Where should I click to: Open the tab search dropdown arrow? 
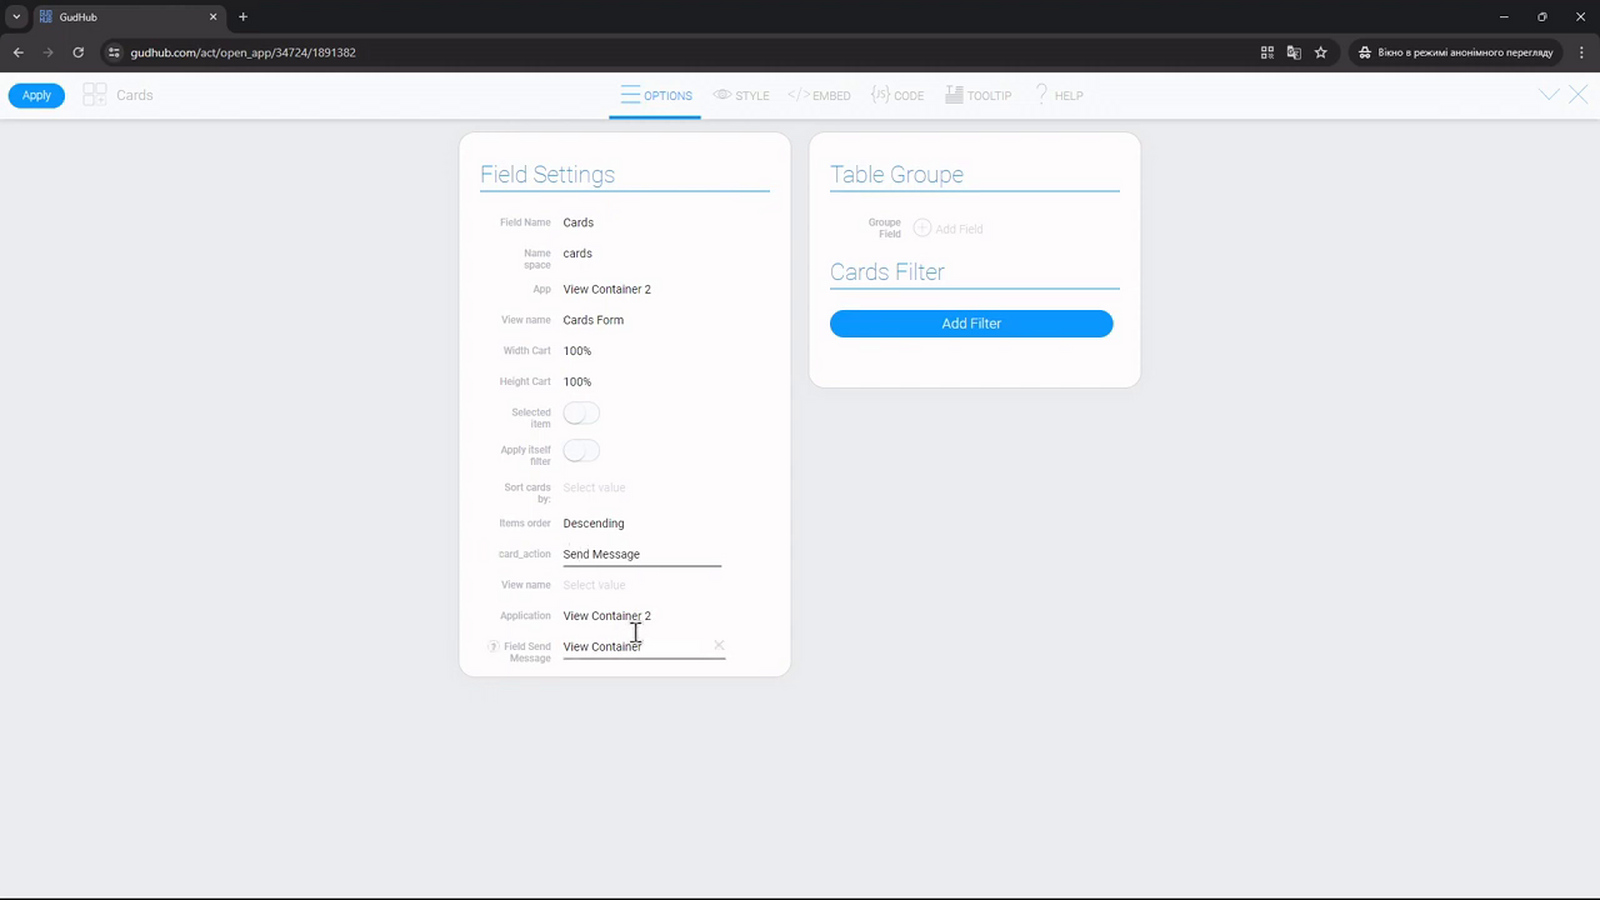point(16,17)
